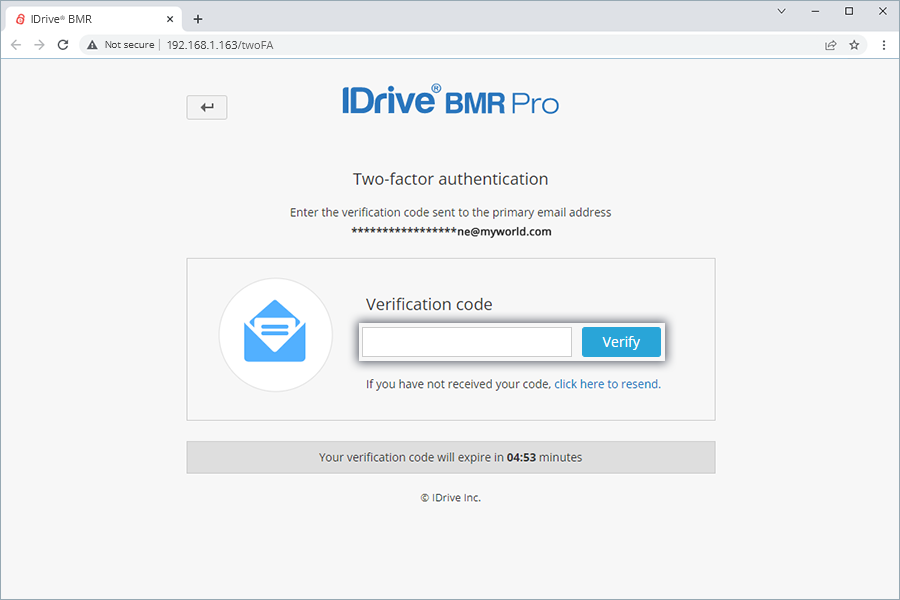This screenshot has height=600, width=900.
Task: Click the 'click here to resend' link
Action: point(607,384)
